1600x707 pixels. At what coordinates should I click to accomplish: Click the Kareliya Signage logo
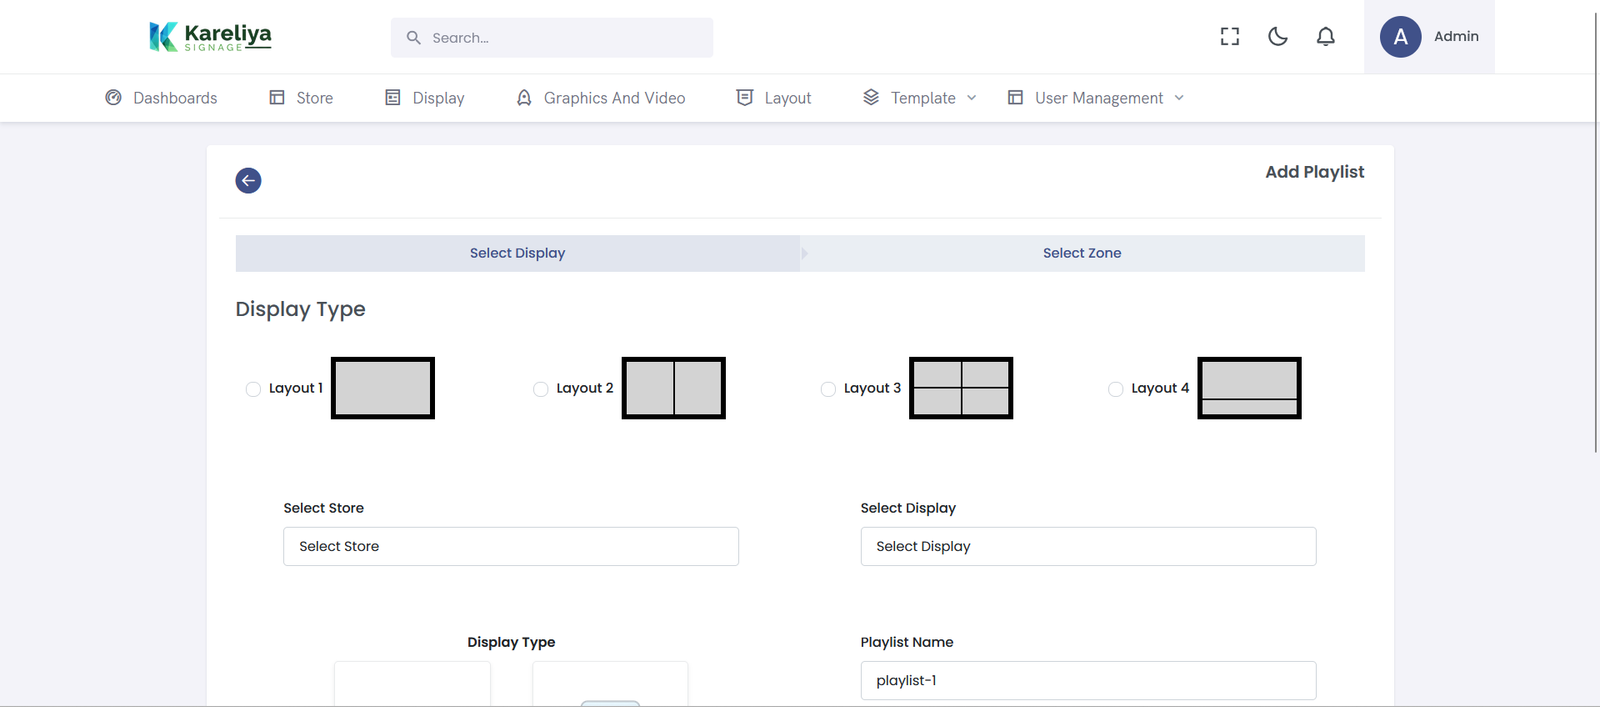[x=210, y=37]
